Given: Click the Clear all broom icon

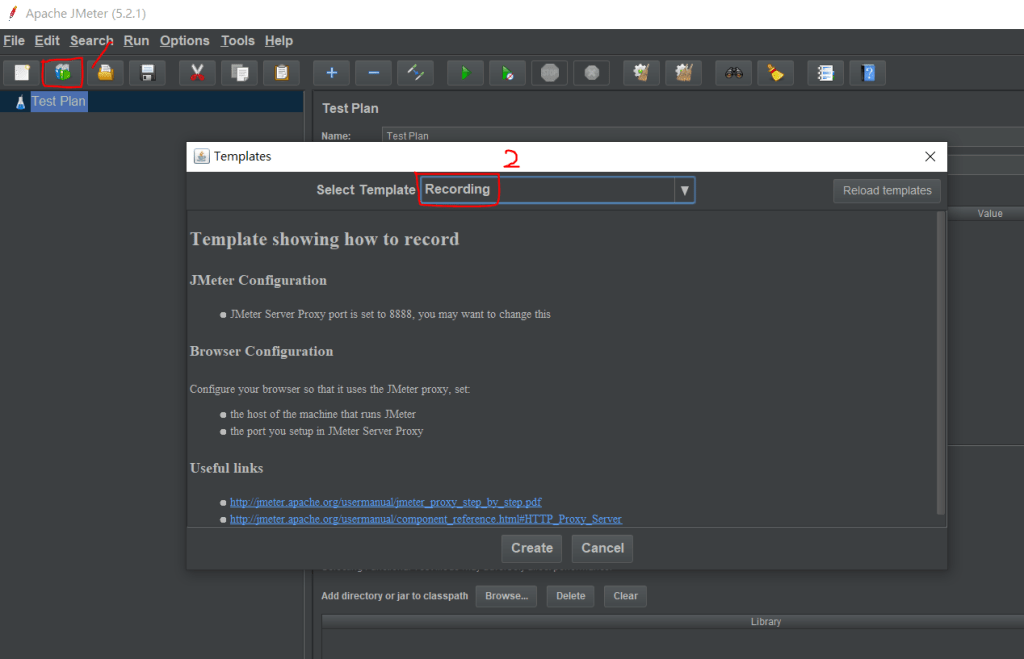Looking at the screenshot, I should 775,73.
